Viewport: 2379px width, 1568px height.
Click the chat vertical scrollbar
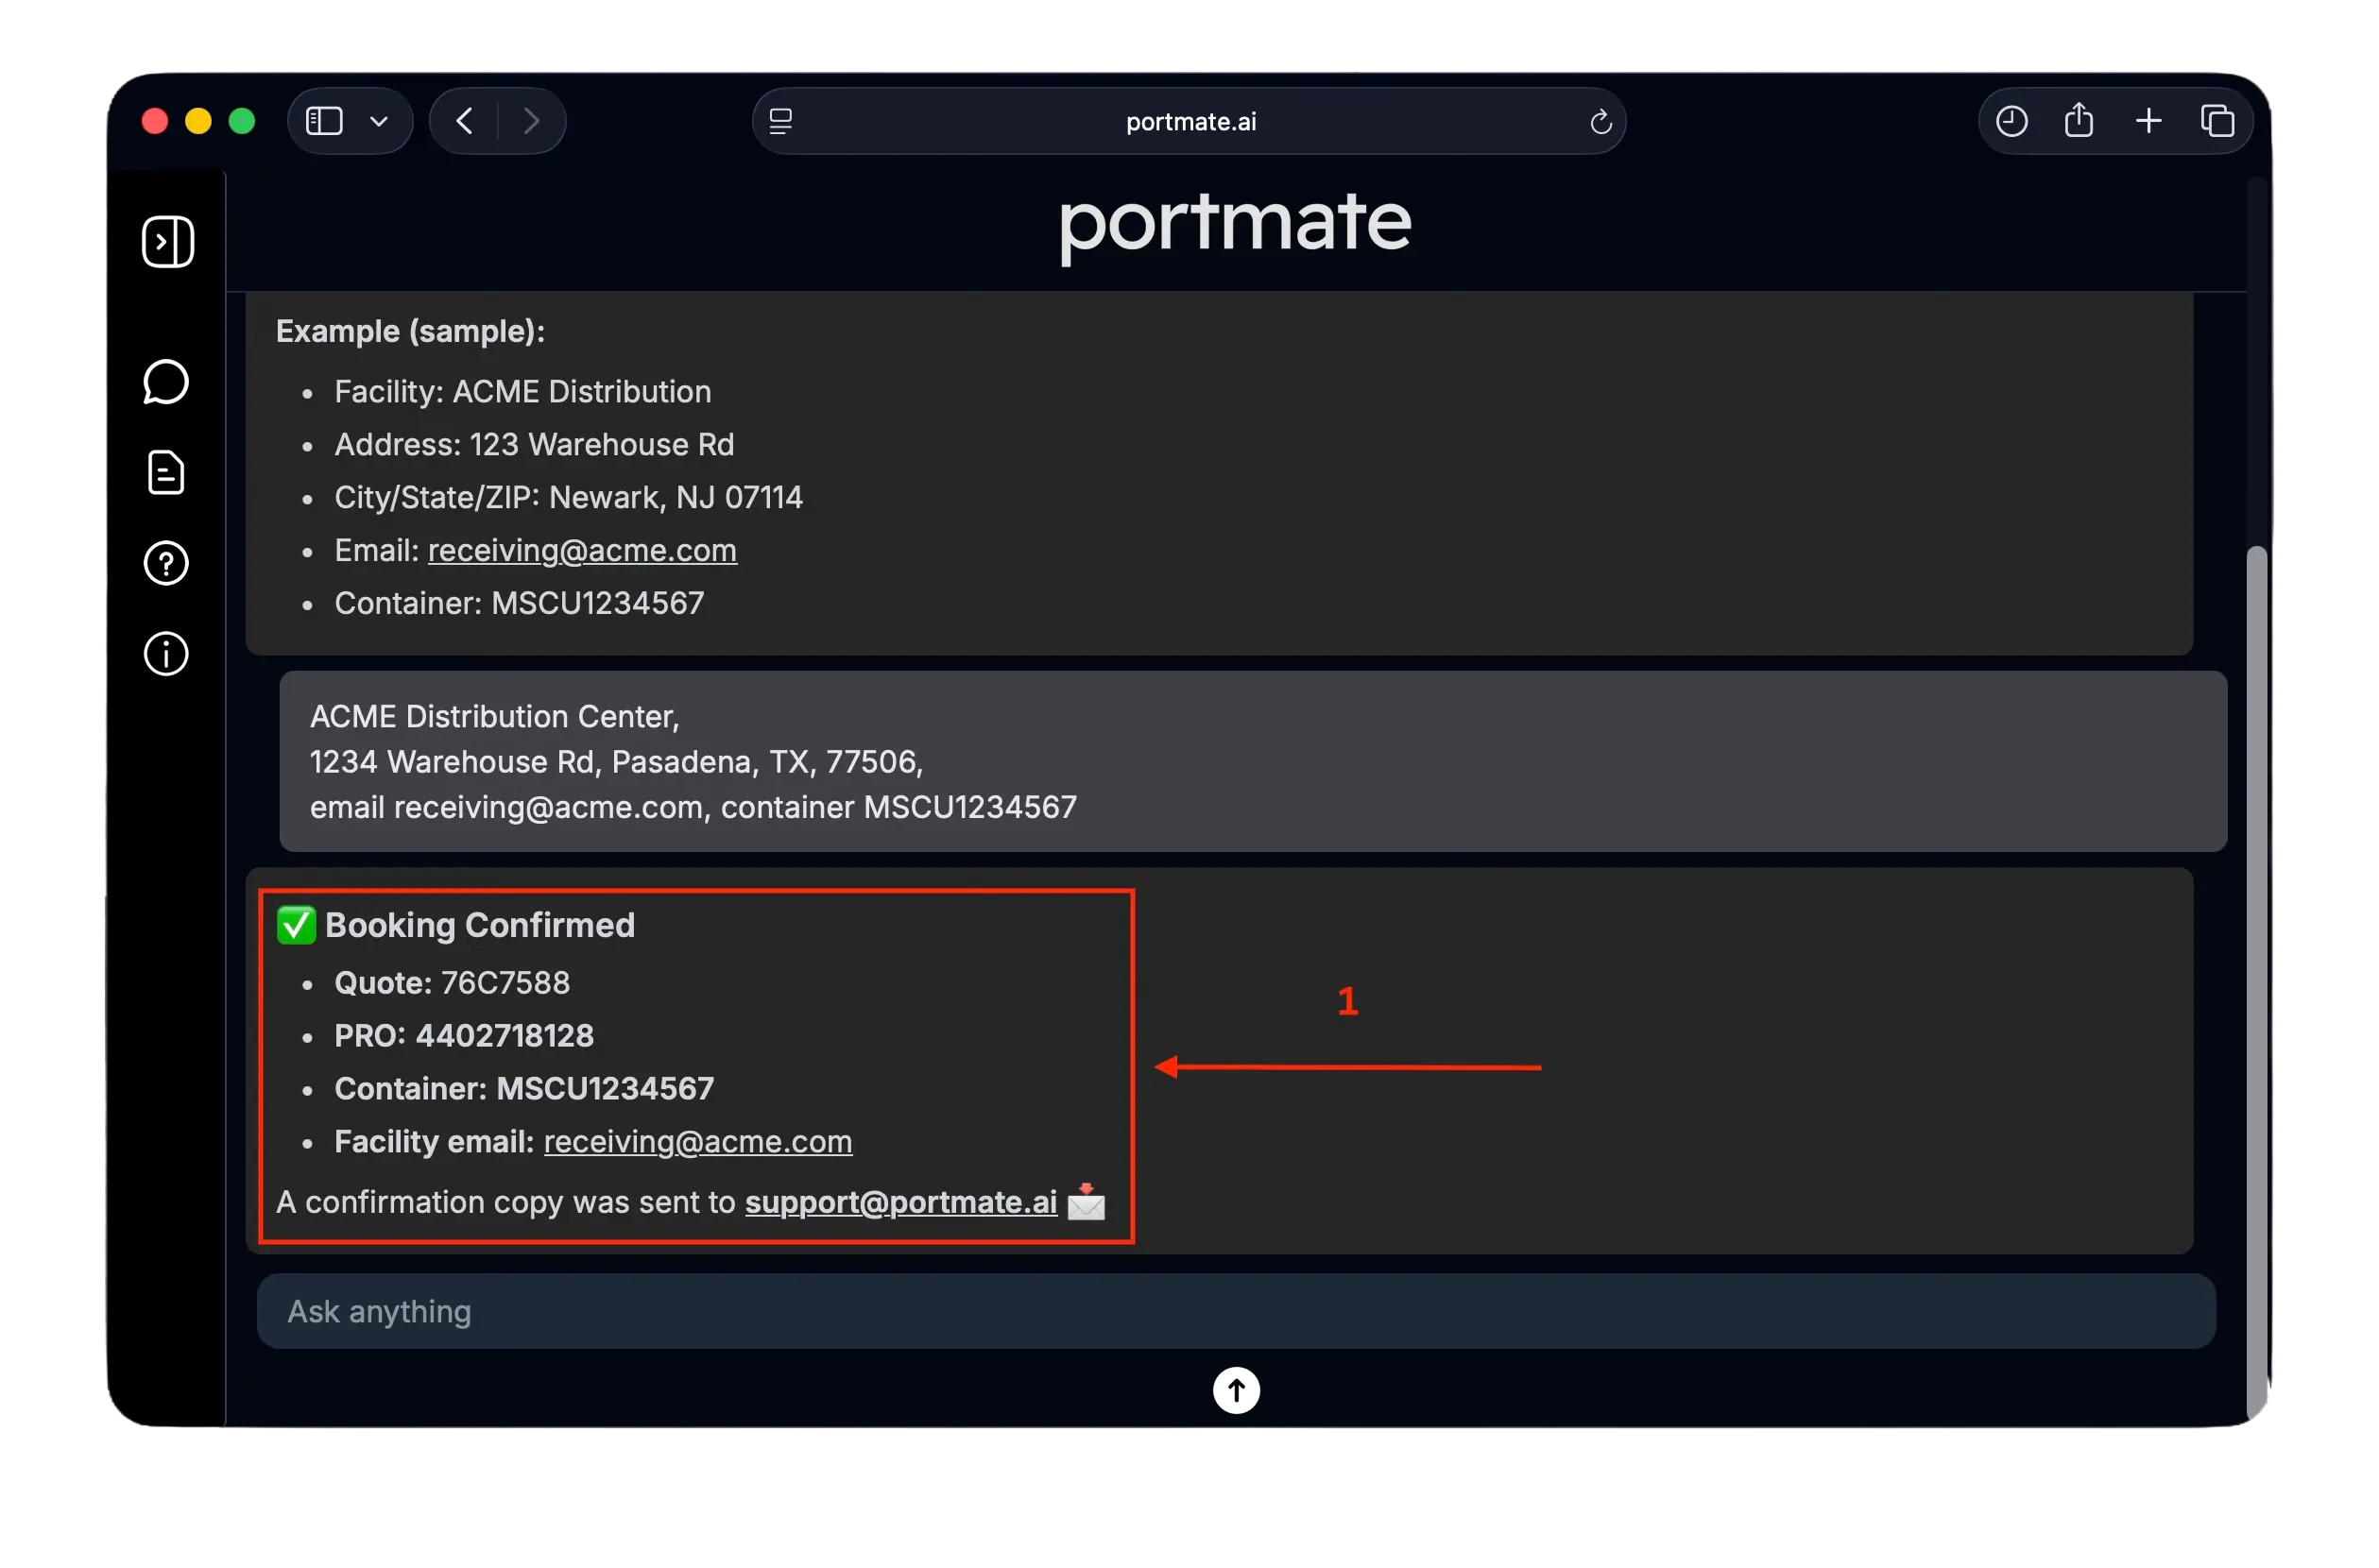[x=2256, y=980]
